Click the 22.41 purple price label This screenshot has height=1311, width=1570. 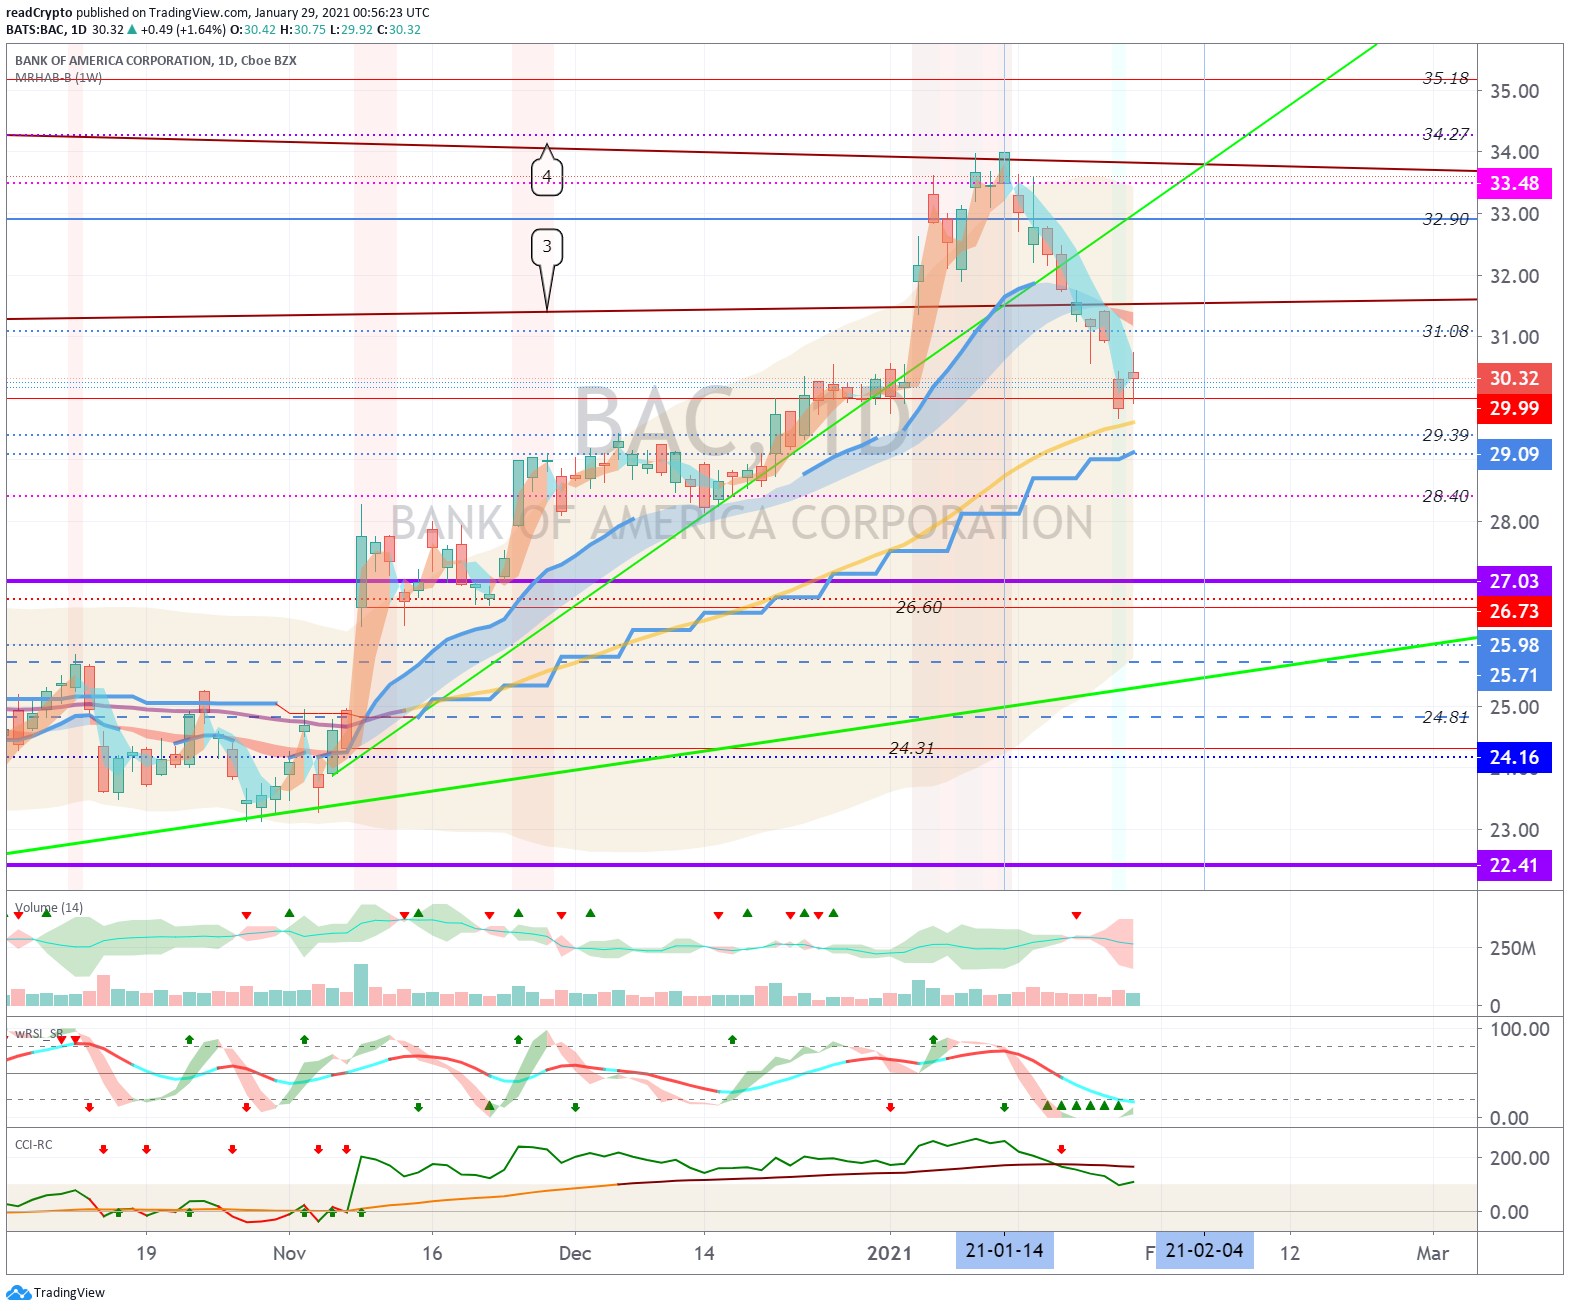click(x=1514, y=865)
